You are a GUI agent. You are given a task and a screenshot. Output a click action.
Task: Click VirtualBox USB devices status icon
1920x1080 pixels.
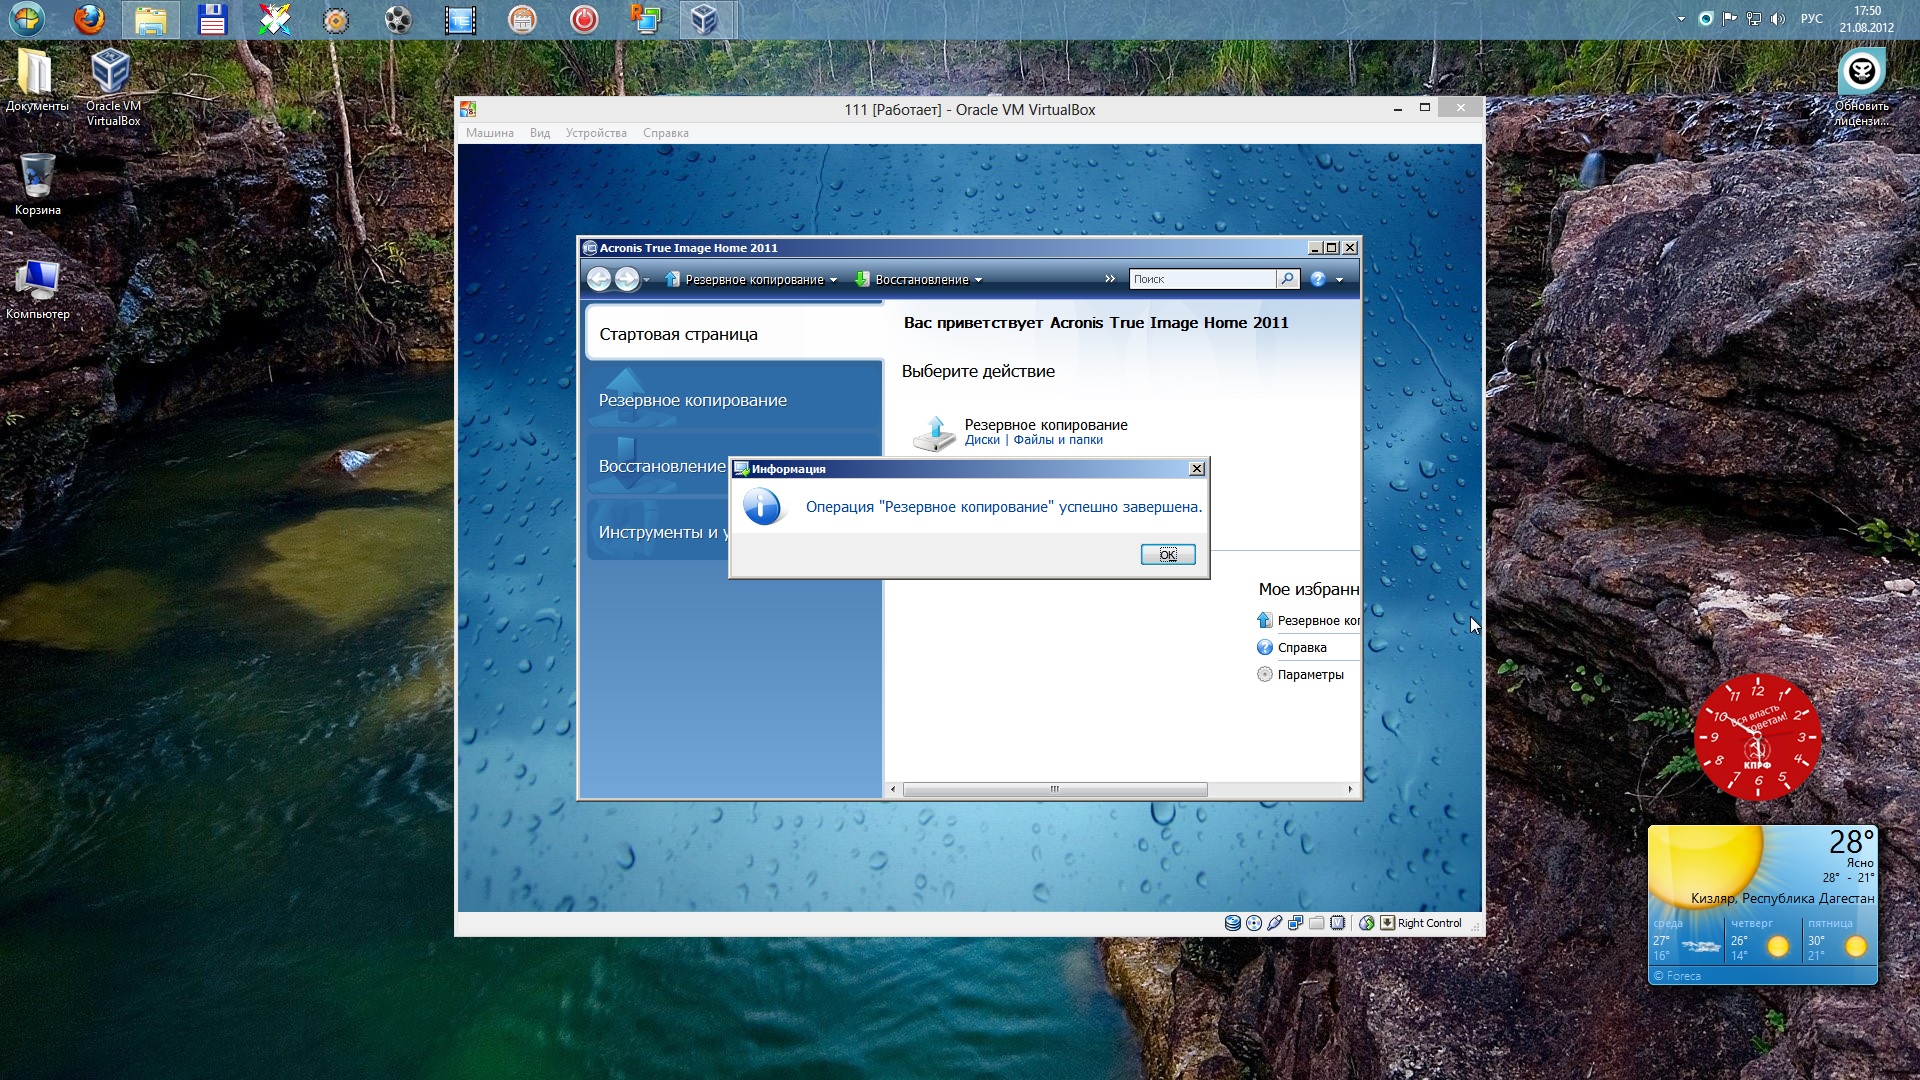click(1275, 923)
